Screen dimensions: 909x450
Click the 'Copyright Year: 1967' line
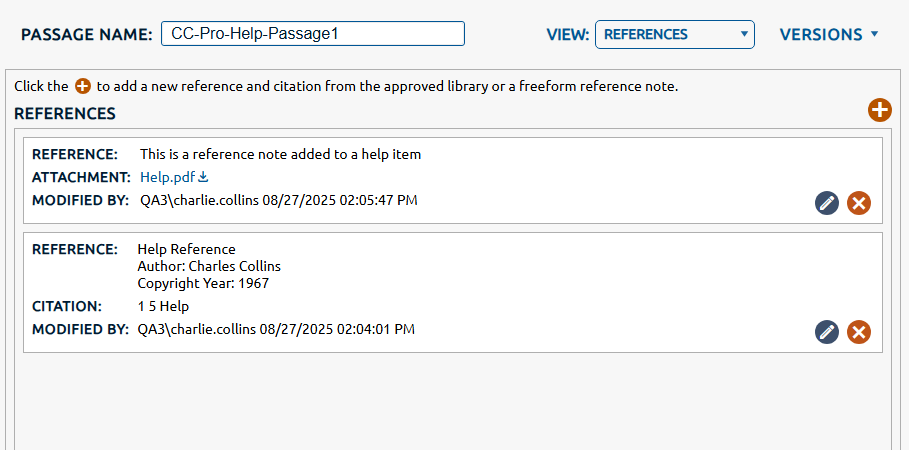[203, 283]
